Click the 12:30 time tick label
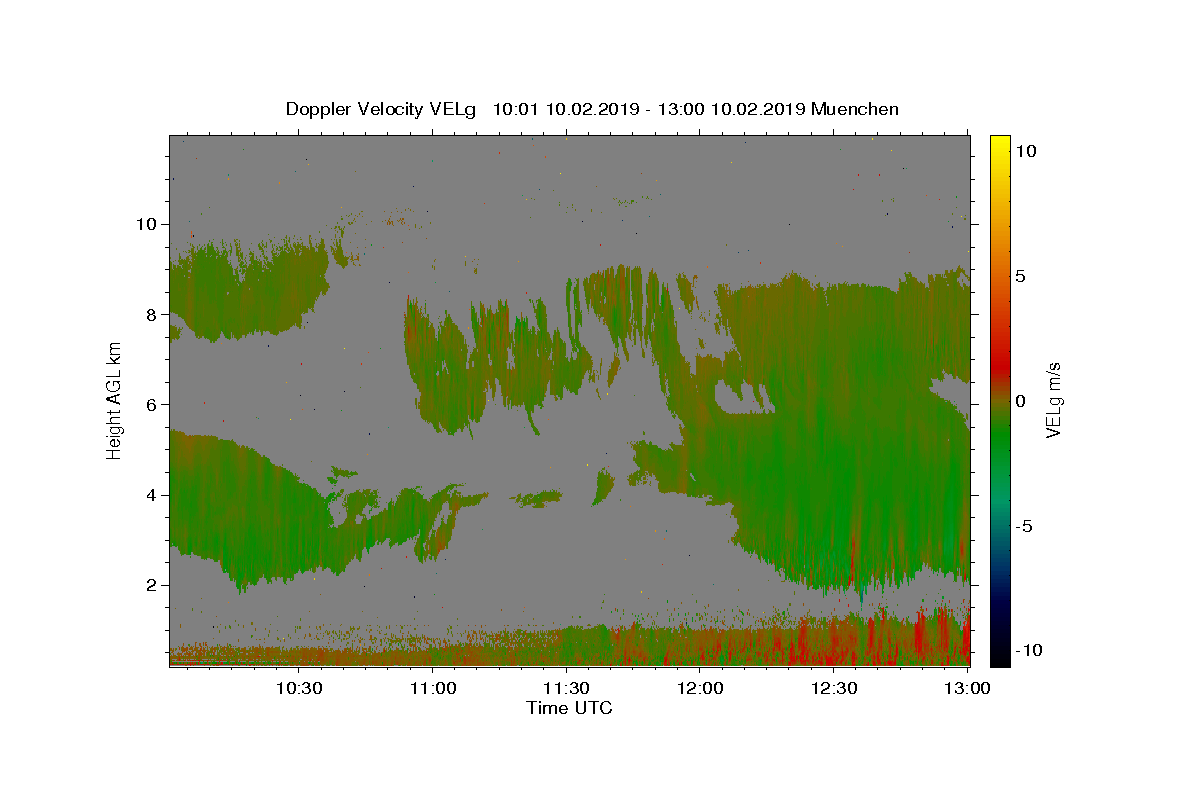1200x800 pixels. (x=834, y=688)
